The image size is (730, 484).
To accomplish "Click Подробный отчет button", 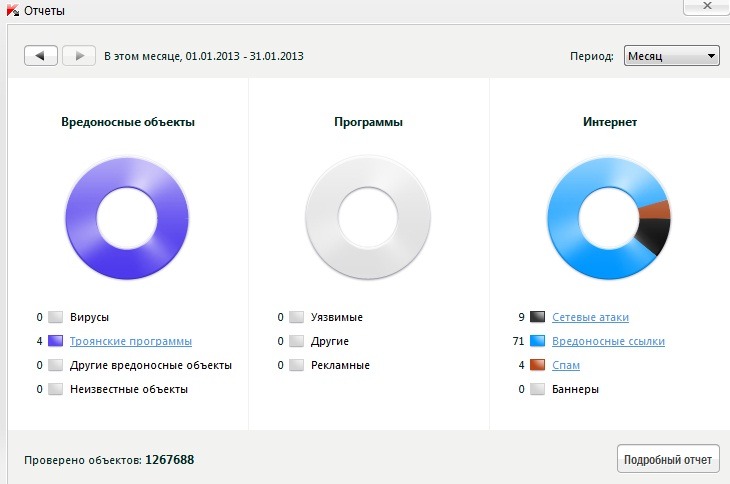I will (x=667, y=459).
